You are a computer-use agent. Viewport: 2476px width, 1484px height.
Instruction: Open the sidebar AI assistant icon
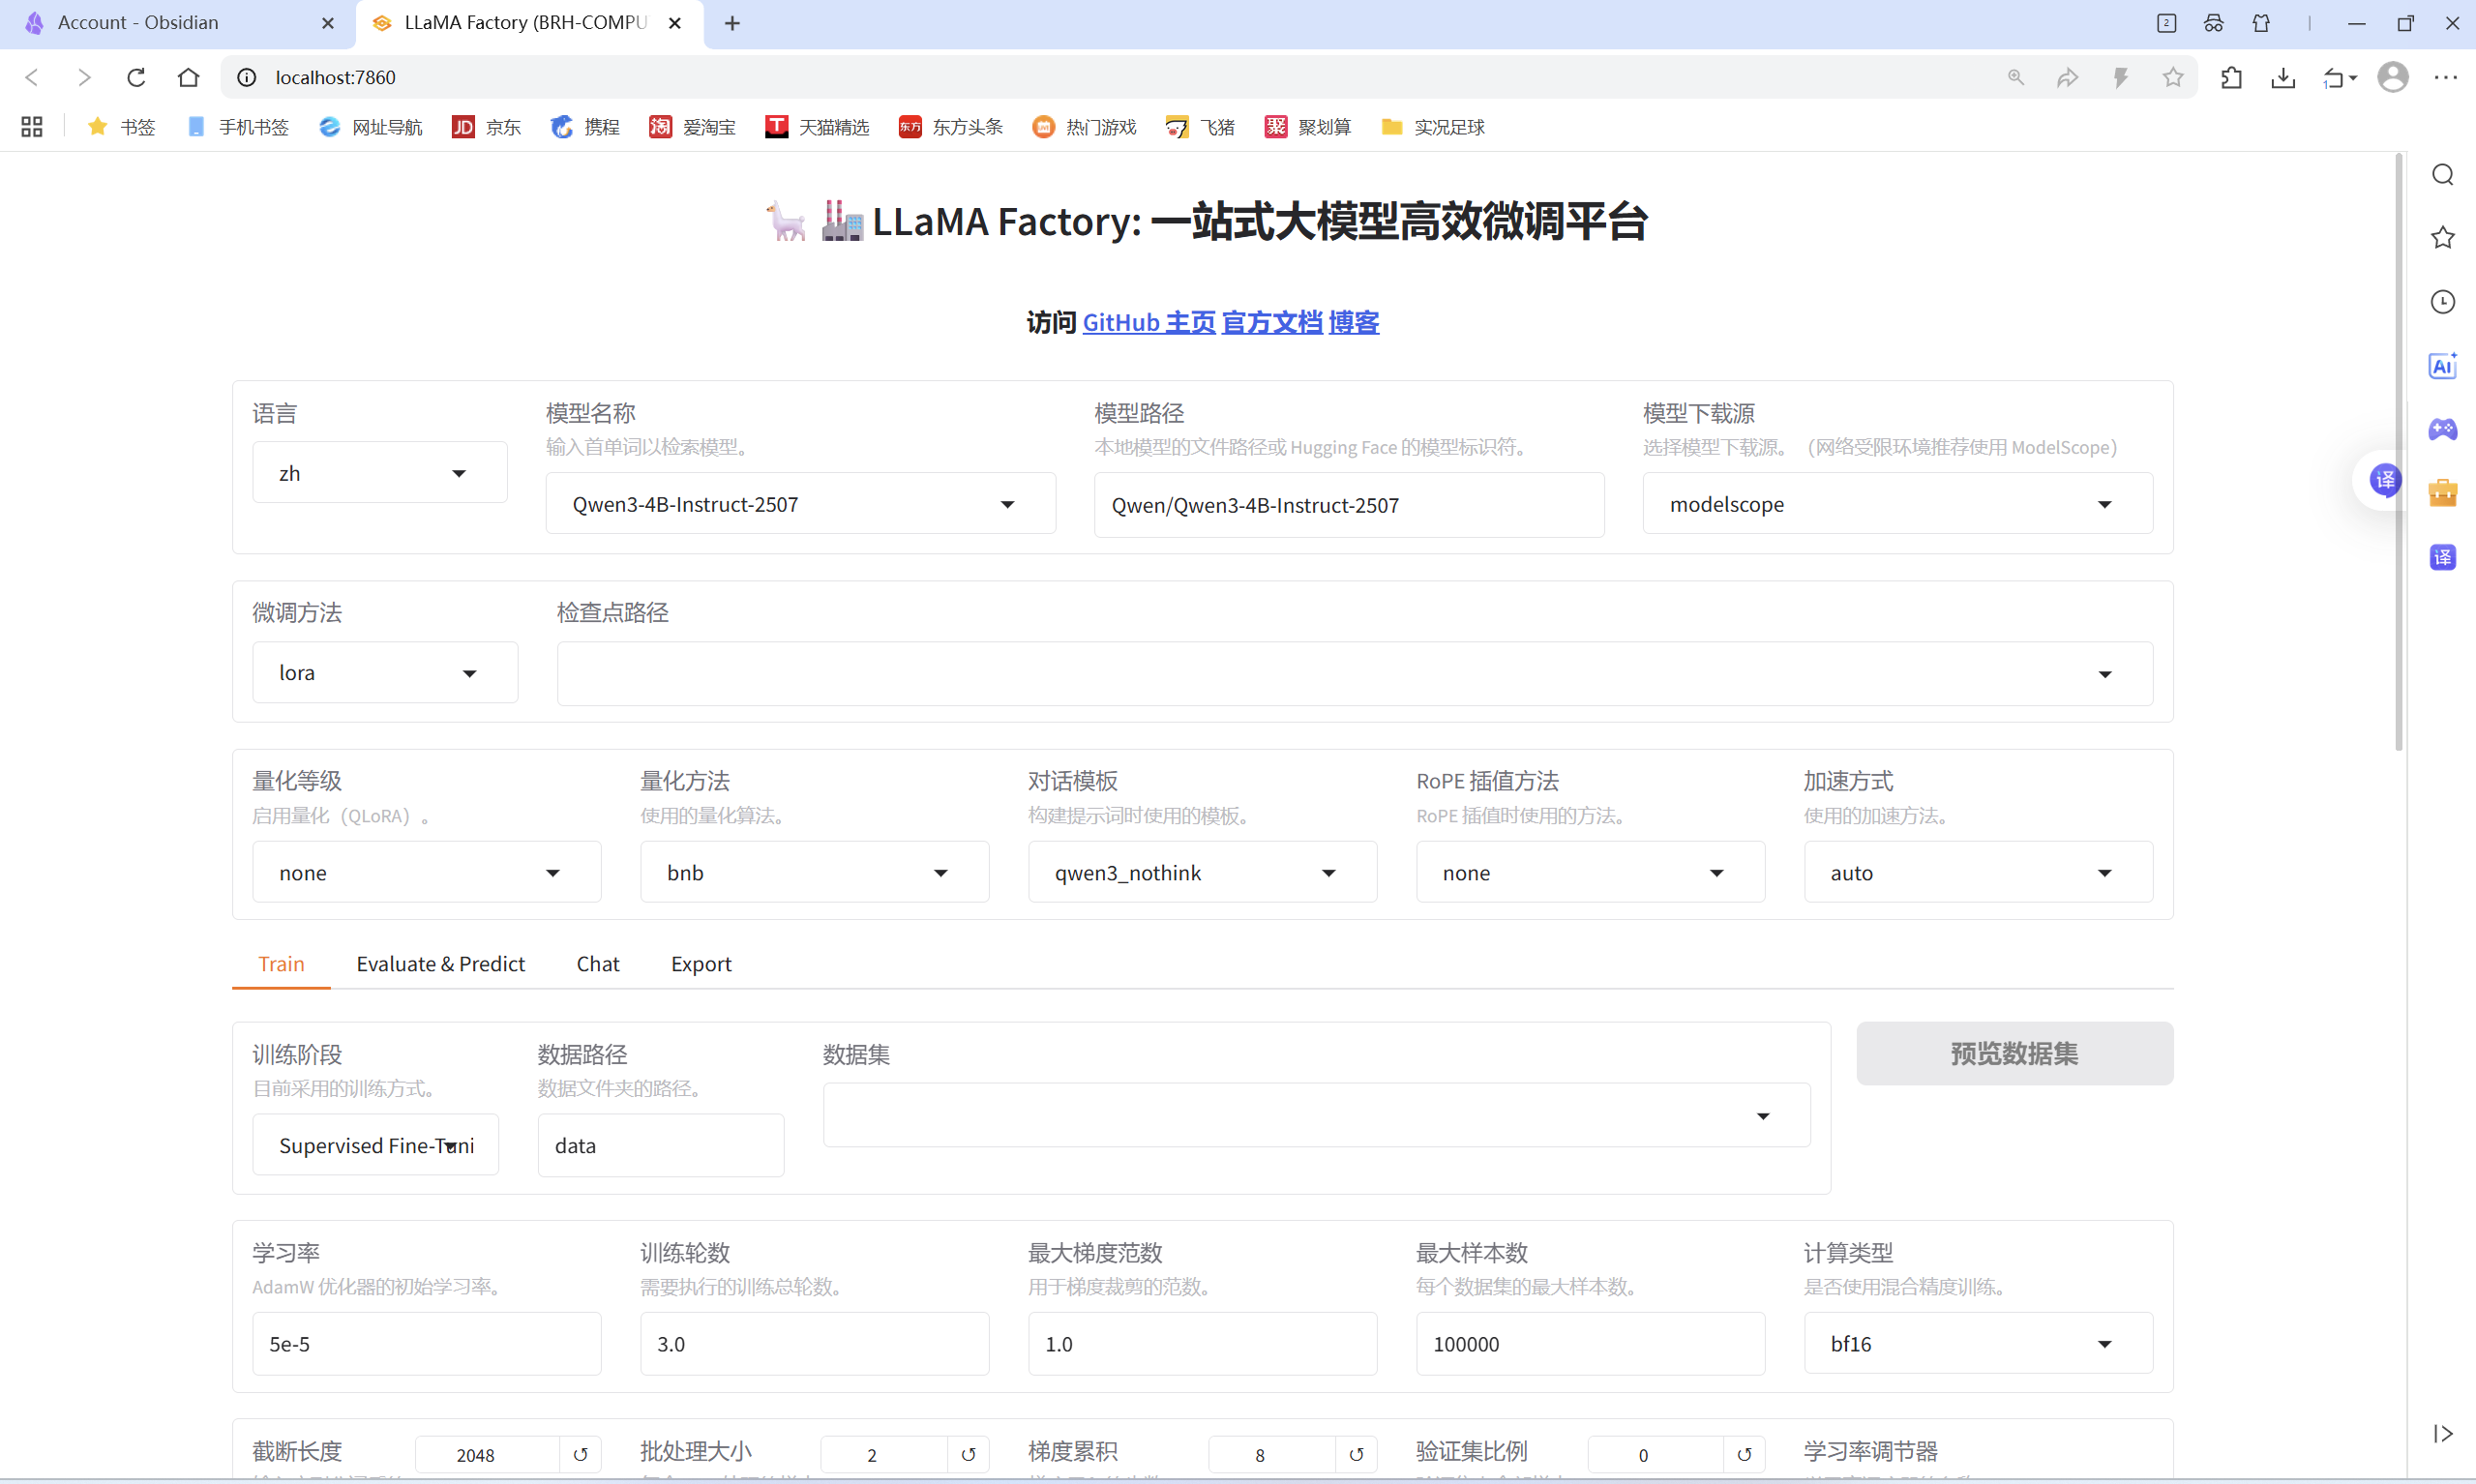pos(2443,366)
